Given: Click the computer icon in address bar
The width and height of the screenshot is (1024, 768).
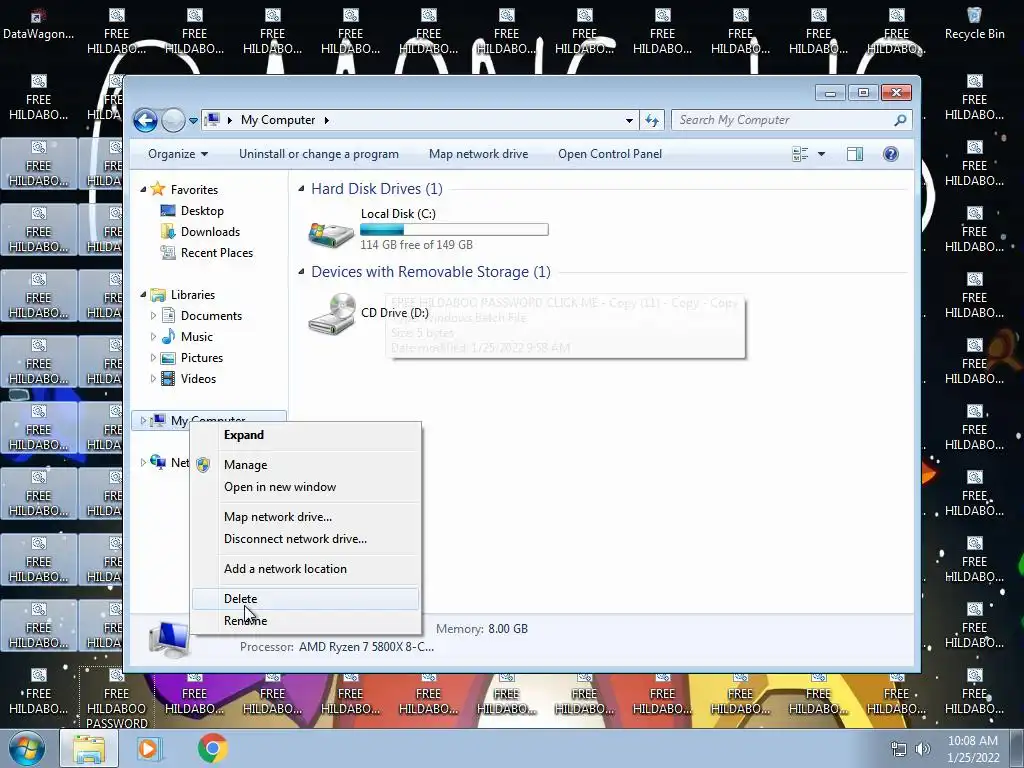Looking at the screenshot, I should (212, 120).
